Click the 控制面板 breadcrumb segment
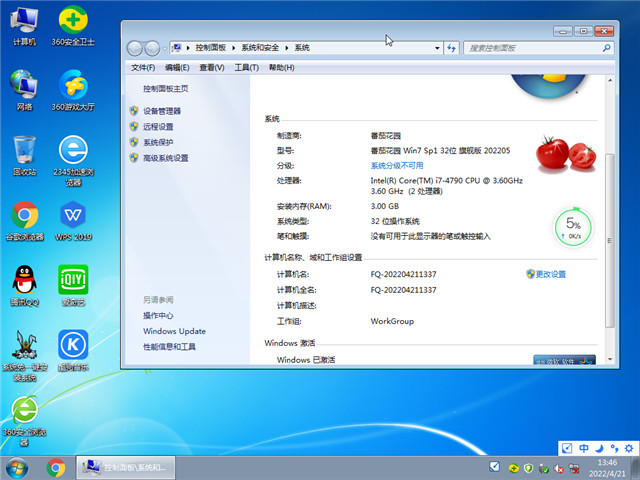 211,48
